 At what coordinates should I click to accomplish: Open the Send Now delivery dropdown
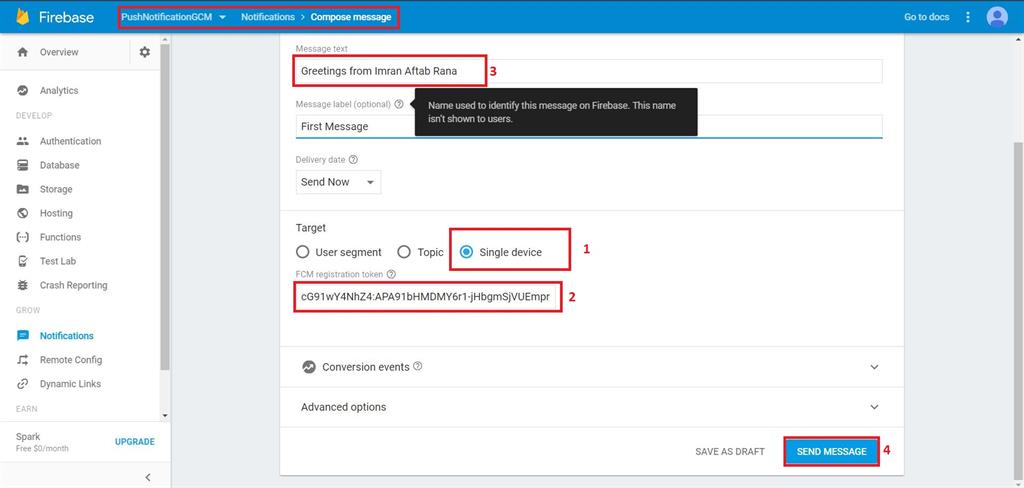[338, 182]
